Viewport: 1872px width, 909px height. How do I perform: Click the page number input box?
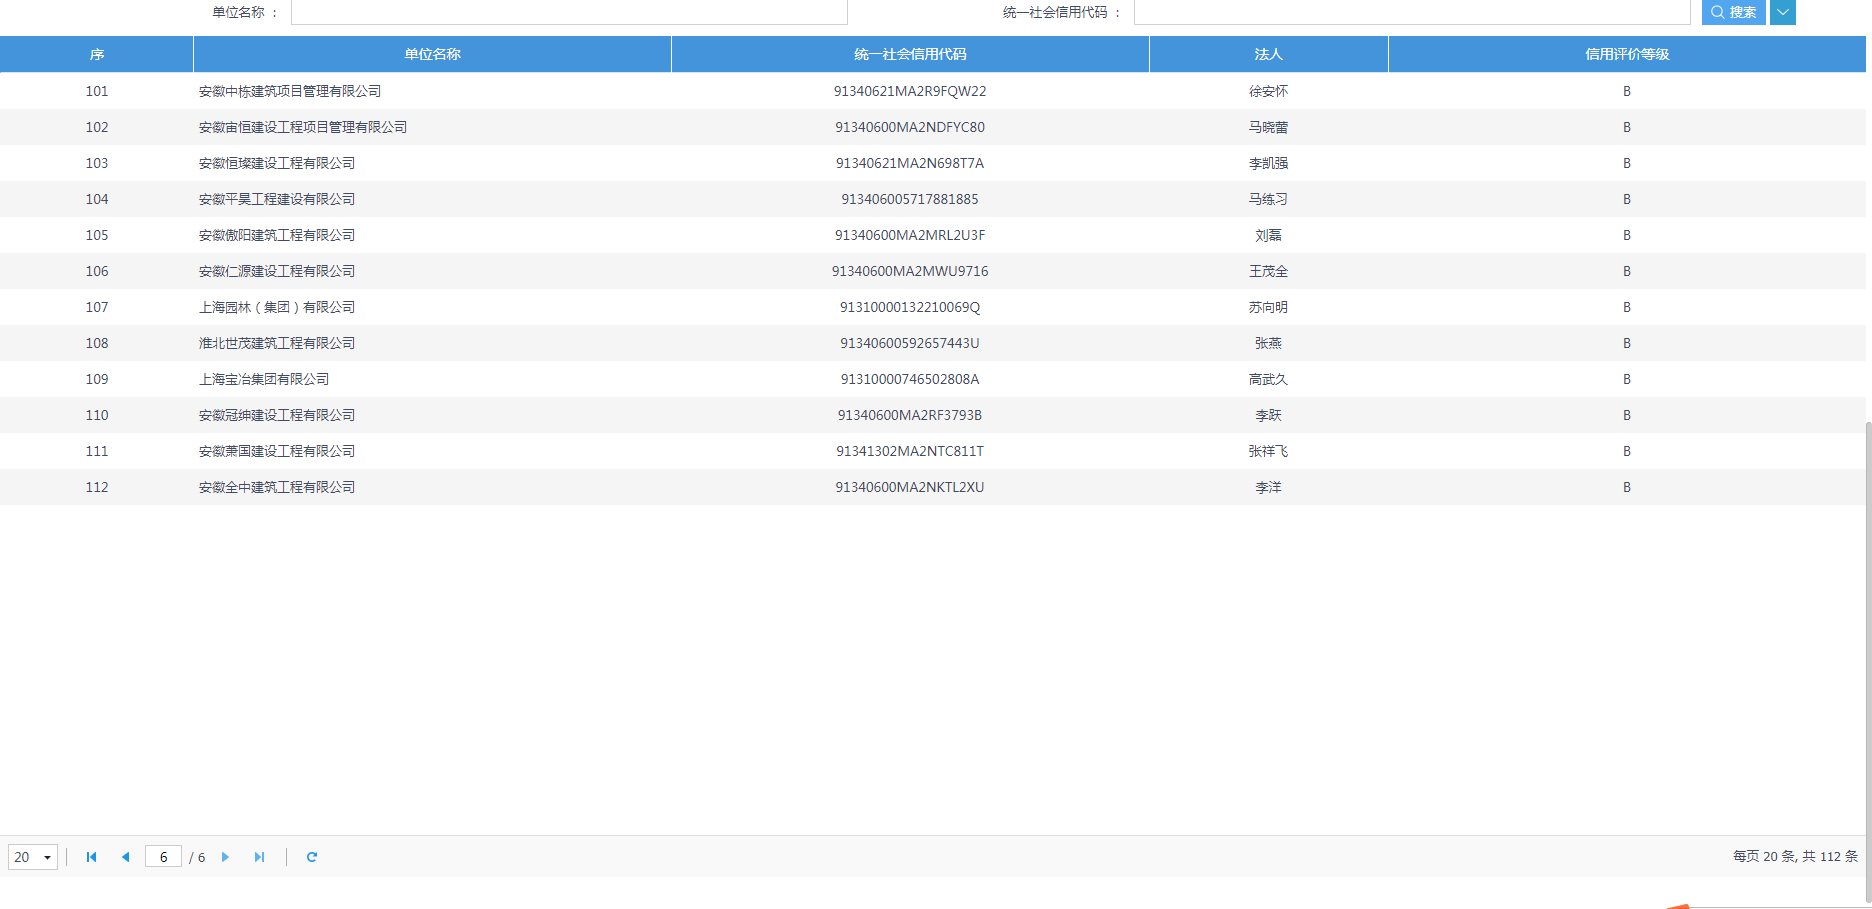[163, 857]
